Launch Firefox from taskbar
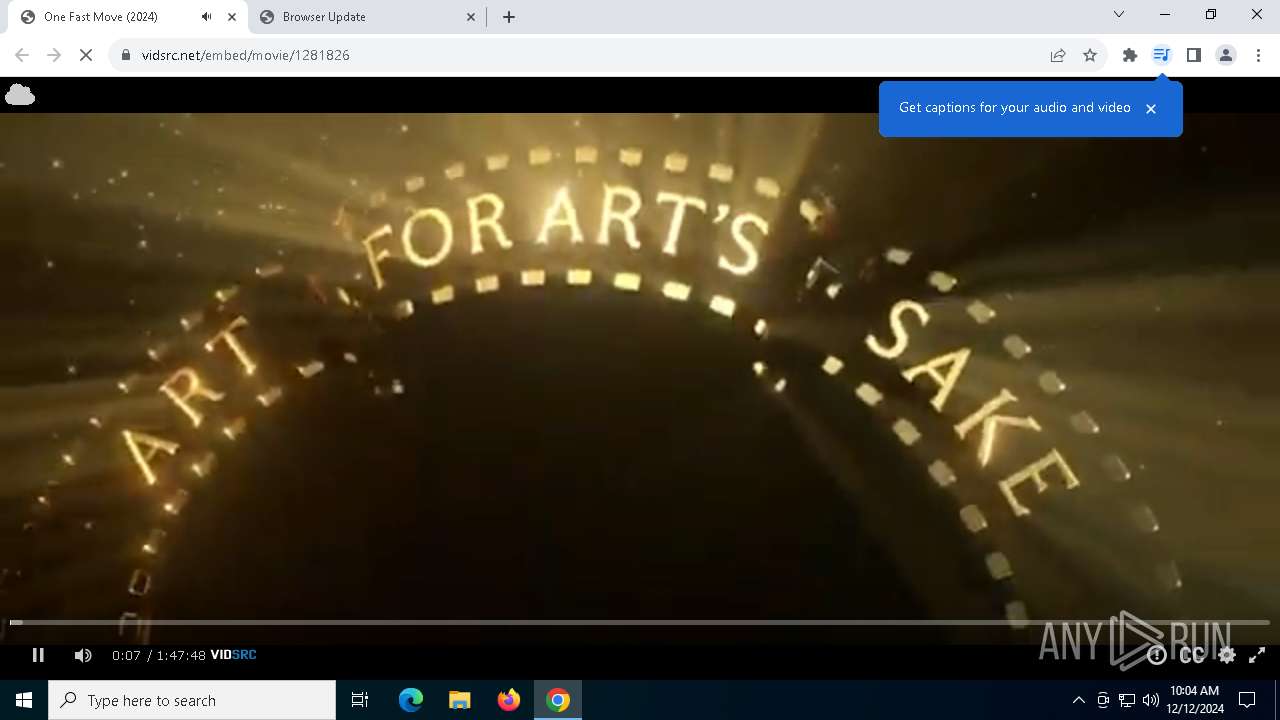Viewport: 1280px width, 720px height. click(509, 700)
